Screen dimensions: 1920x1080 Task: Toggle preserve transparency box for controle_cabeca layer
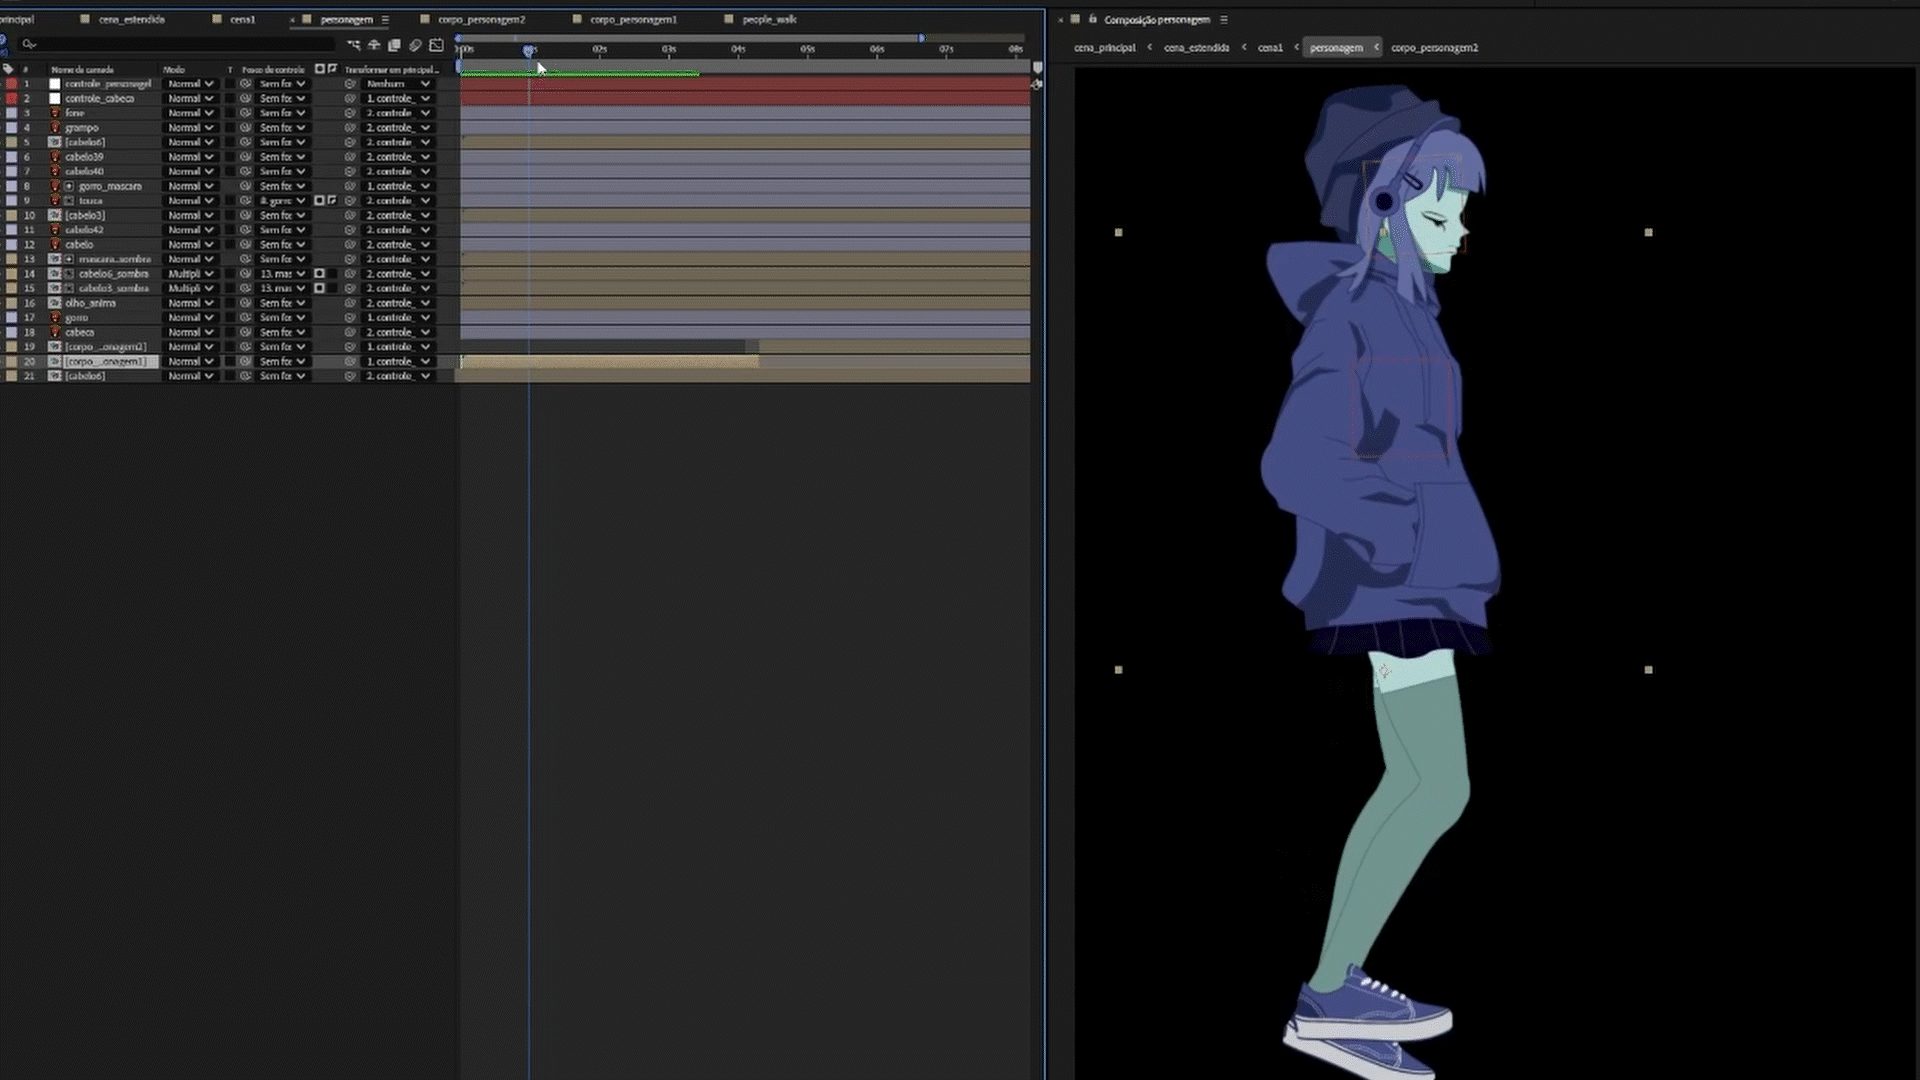(230, 98)
